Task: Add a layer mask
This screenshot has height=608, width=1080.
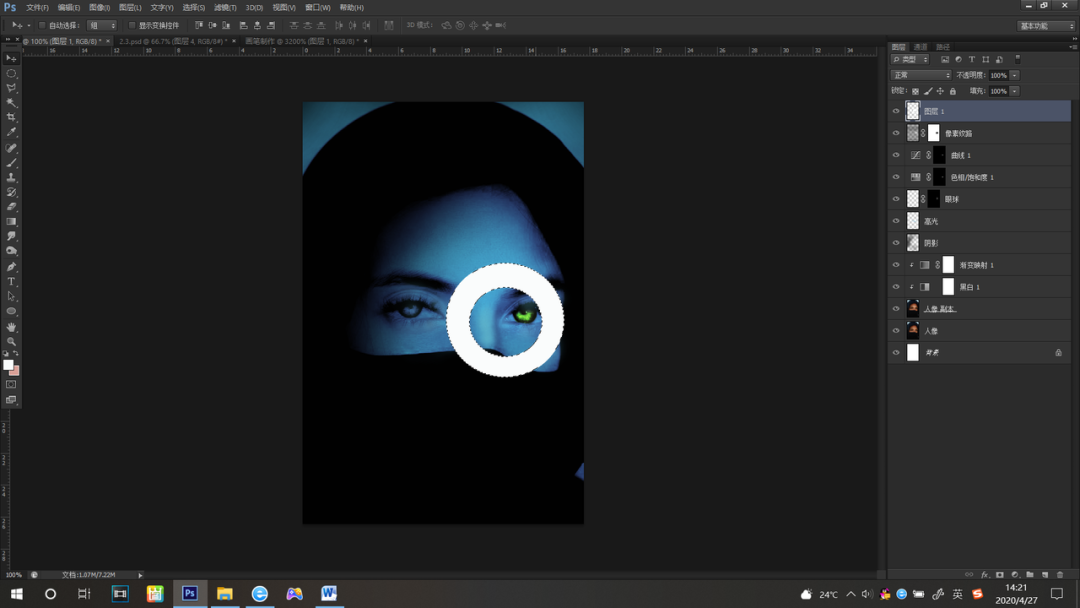Action: (999, 574)
